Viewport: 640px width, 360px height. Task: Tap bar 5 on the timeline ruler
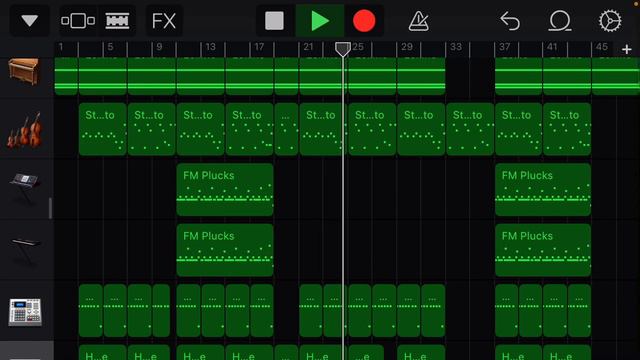[110, 47]
